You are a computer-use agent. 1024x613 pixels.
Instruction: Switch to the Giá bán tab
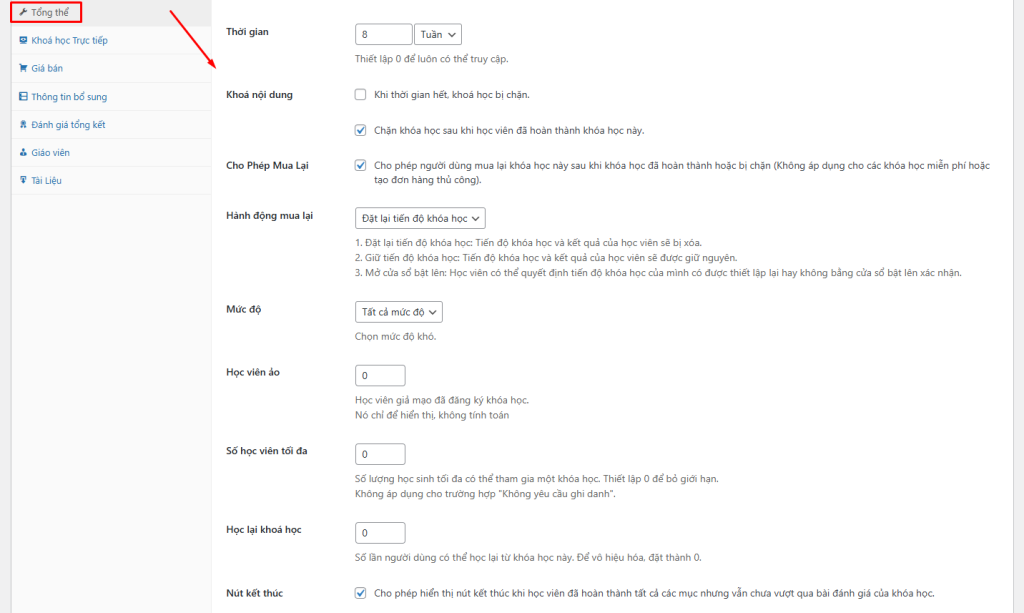tap(47, 68)
